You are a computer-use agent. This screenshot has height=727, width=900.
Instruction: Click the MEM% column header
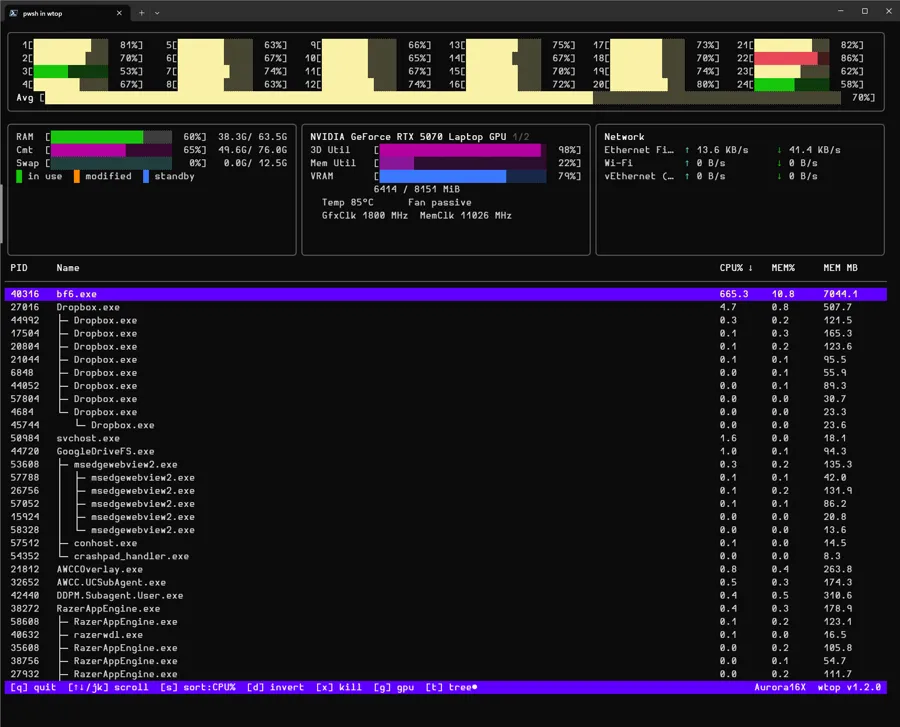(783, 267)
